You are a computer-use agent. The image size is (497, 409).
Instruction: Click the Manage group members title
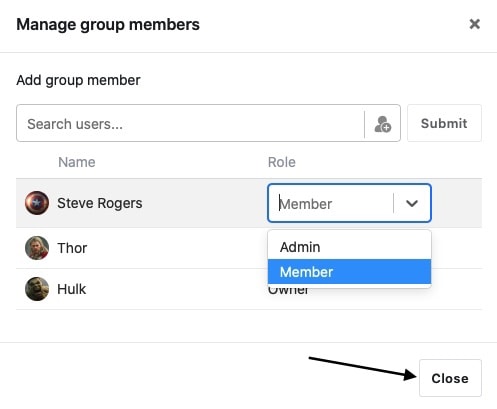108,25
